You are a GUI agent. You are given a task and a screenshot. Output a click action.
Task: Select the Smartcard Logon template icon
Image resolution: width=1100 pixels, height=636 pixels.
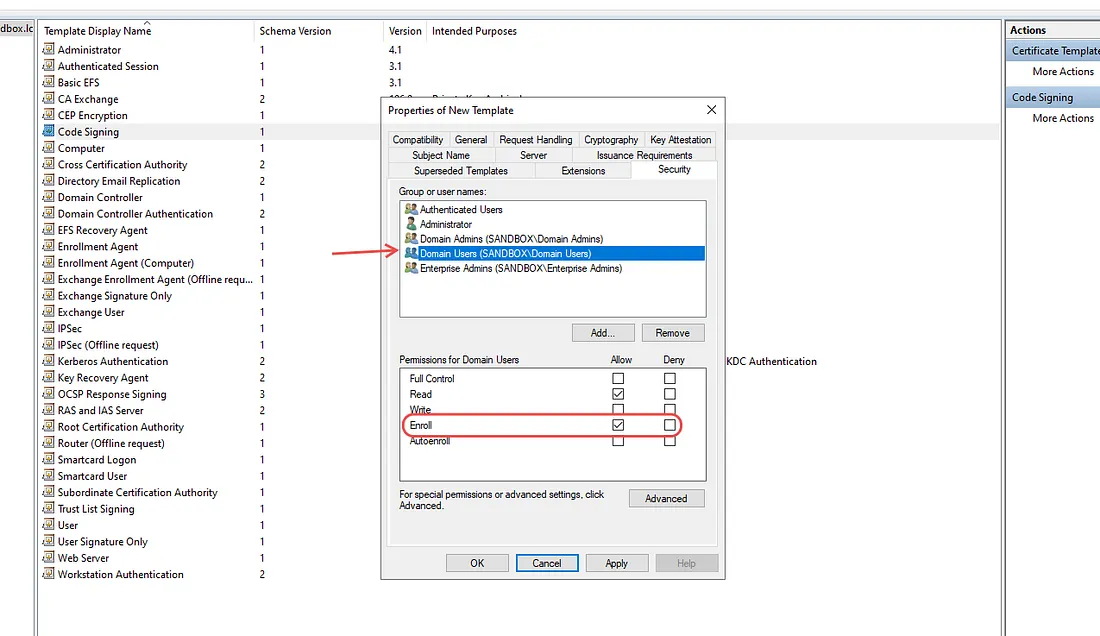point(48,460)
